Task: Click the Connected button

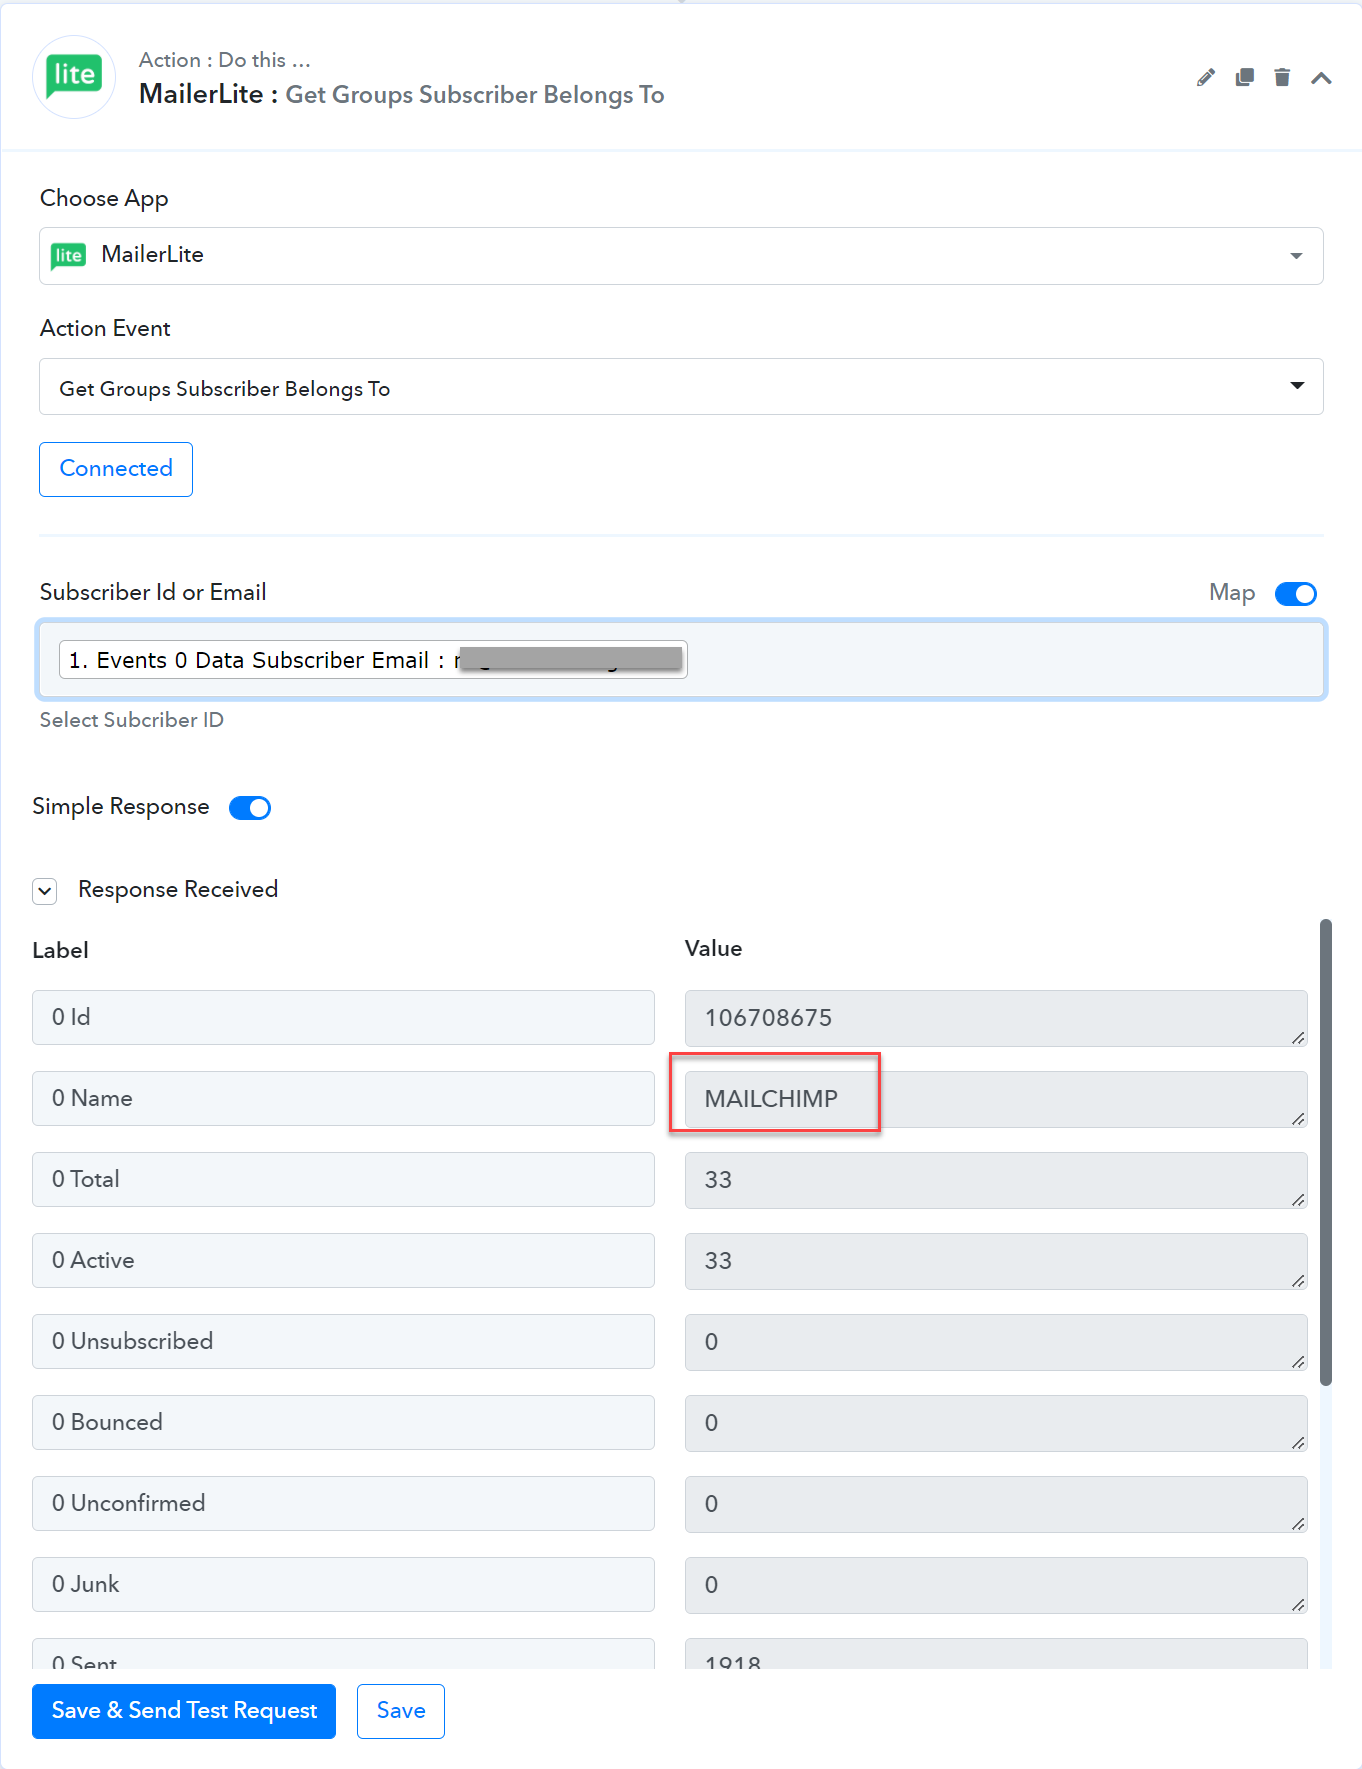Action: coord(116,469)
